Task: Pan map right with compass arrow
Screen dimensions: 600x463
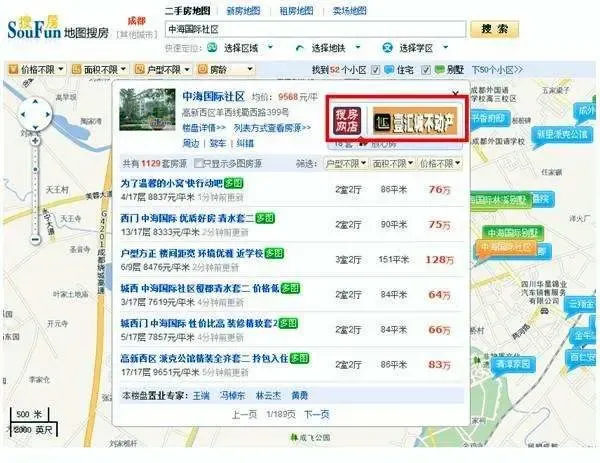Action: [x=47, y=114]
